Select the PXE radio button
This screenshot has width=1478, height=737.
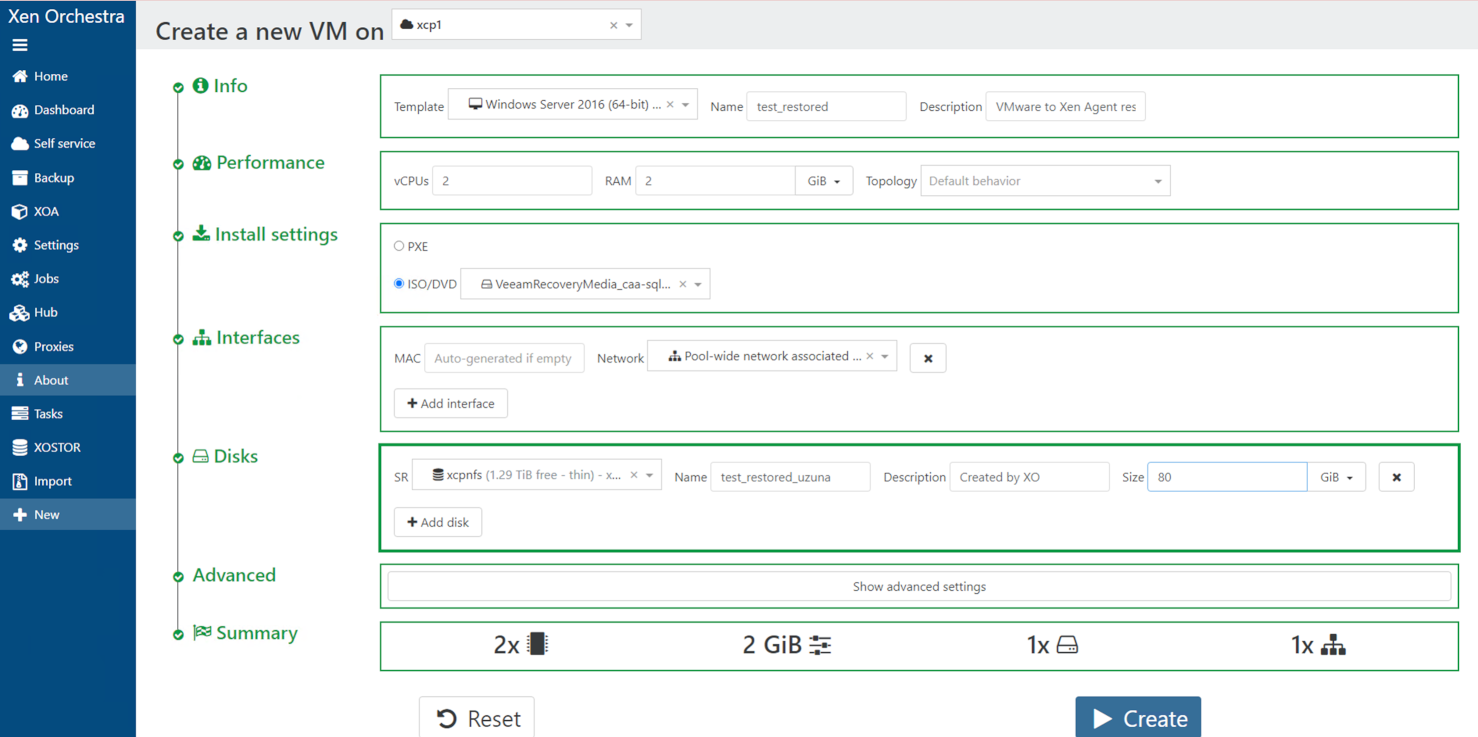click(399, 246)
